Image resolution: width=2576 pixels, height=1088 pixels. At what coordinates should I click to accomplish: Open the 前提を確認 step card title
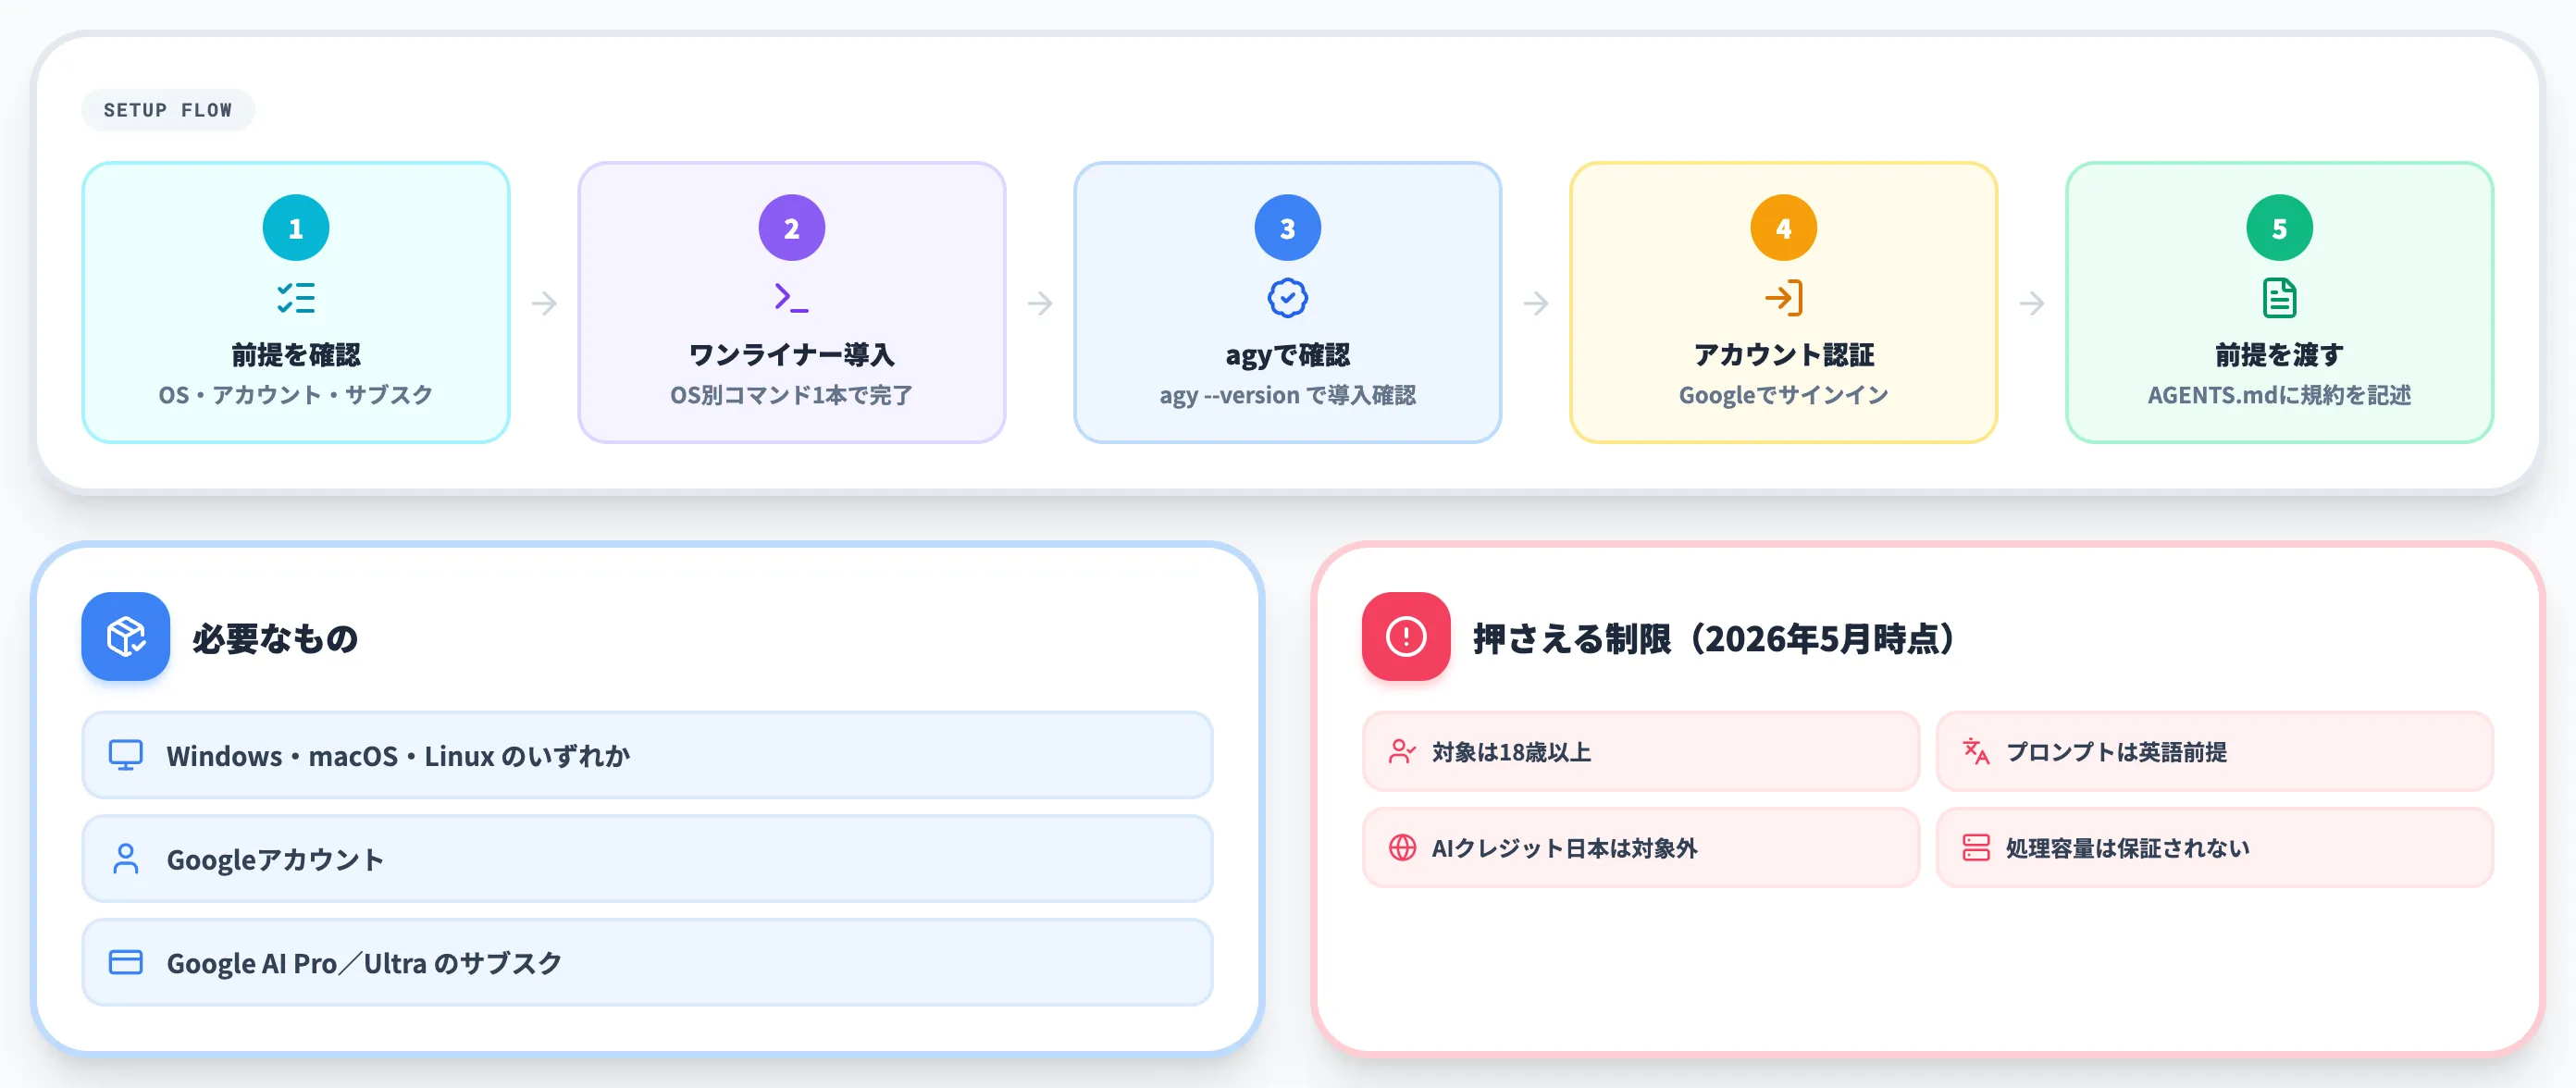[296, 355]
